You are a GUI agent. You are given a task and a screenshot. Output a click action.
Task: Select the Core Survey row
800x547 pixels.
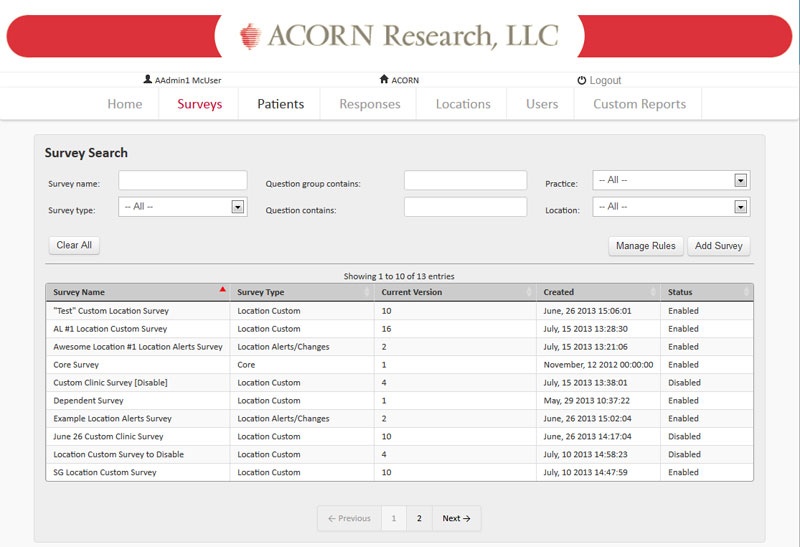click(399, 365)
